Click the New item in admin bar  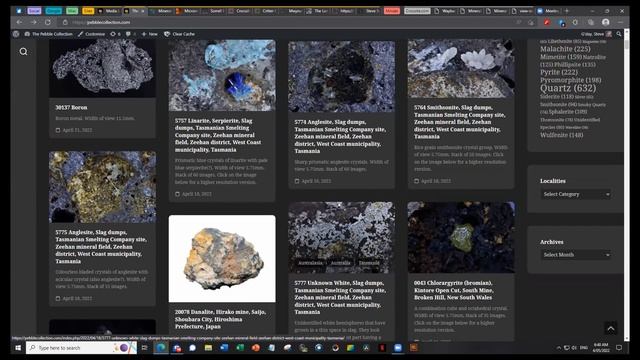pos(149,34)
